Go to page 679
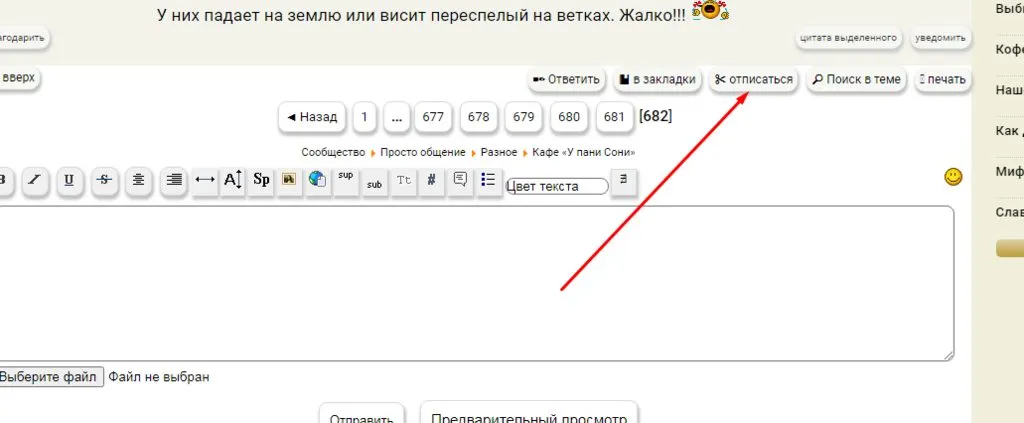1024x423 pixels. click(524, 117)
